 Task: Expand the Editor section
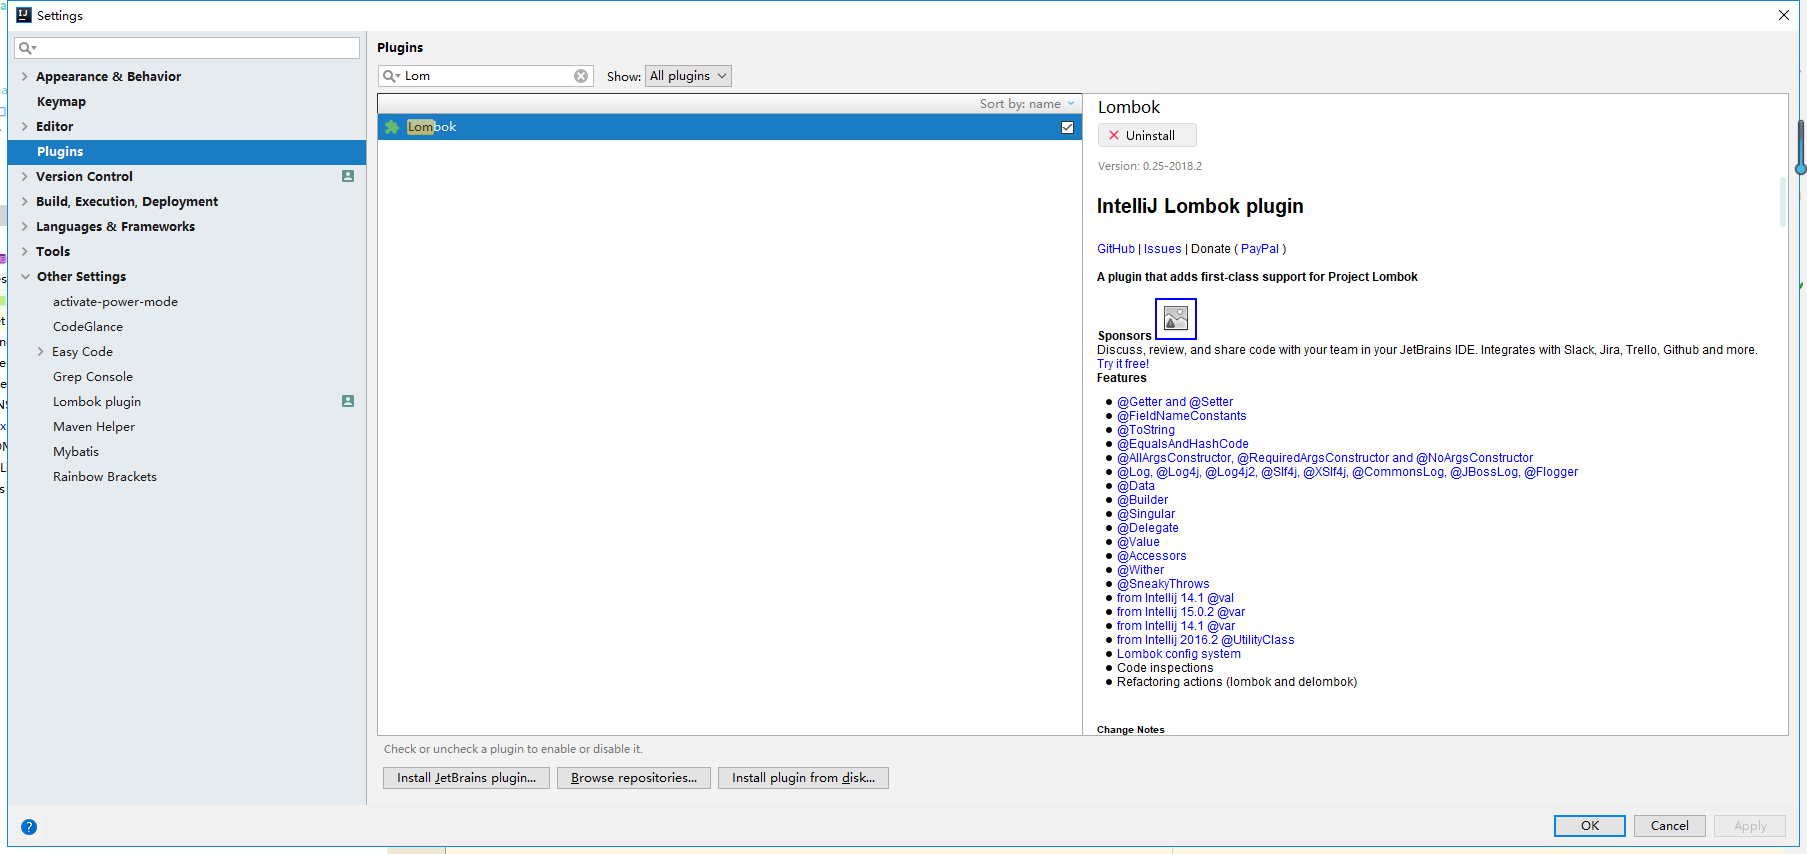[x=25, y=126]
